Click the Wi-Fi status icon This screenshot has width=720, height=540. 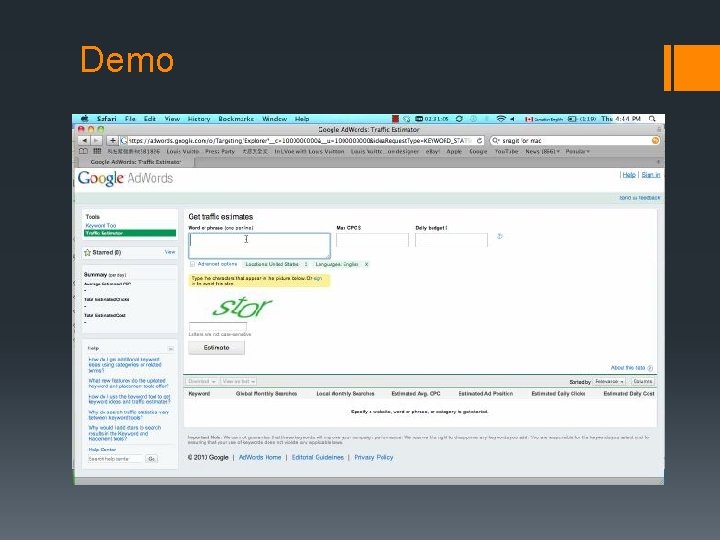501,119
